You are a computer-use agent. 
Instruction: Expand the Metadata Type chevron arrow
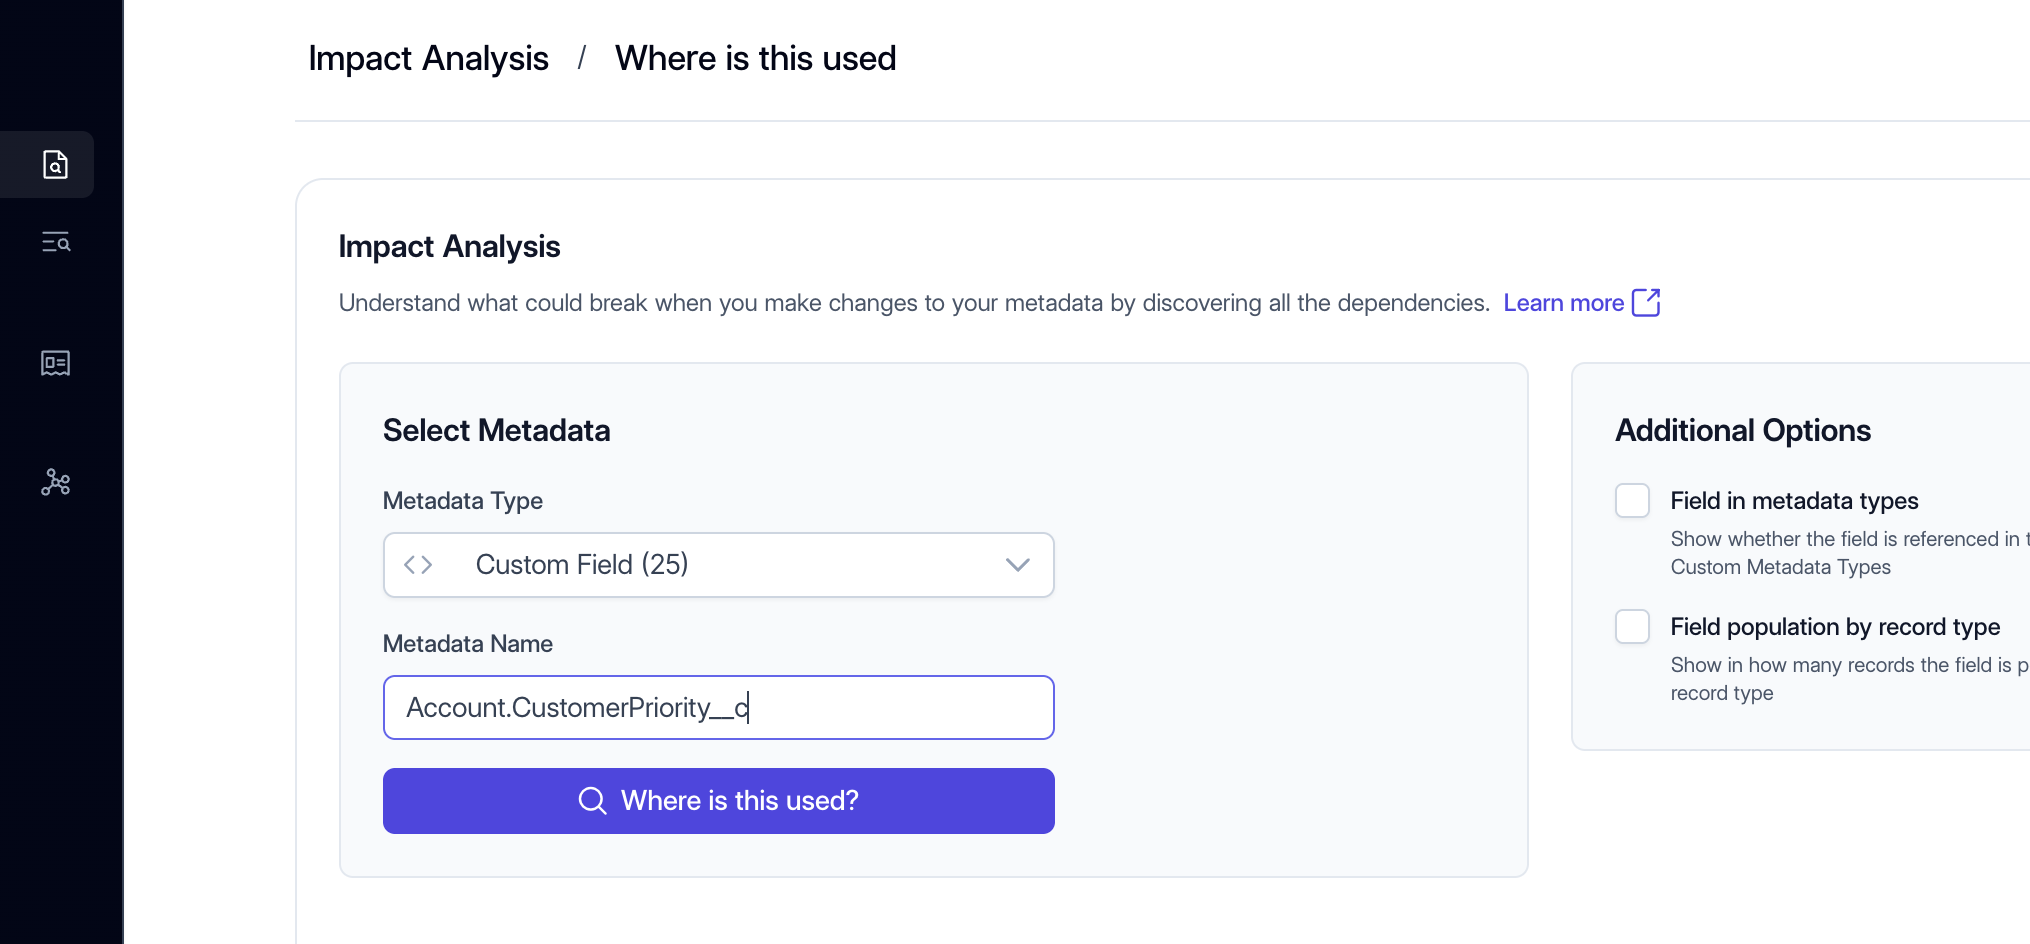pos(1017,565)
